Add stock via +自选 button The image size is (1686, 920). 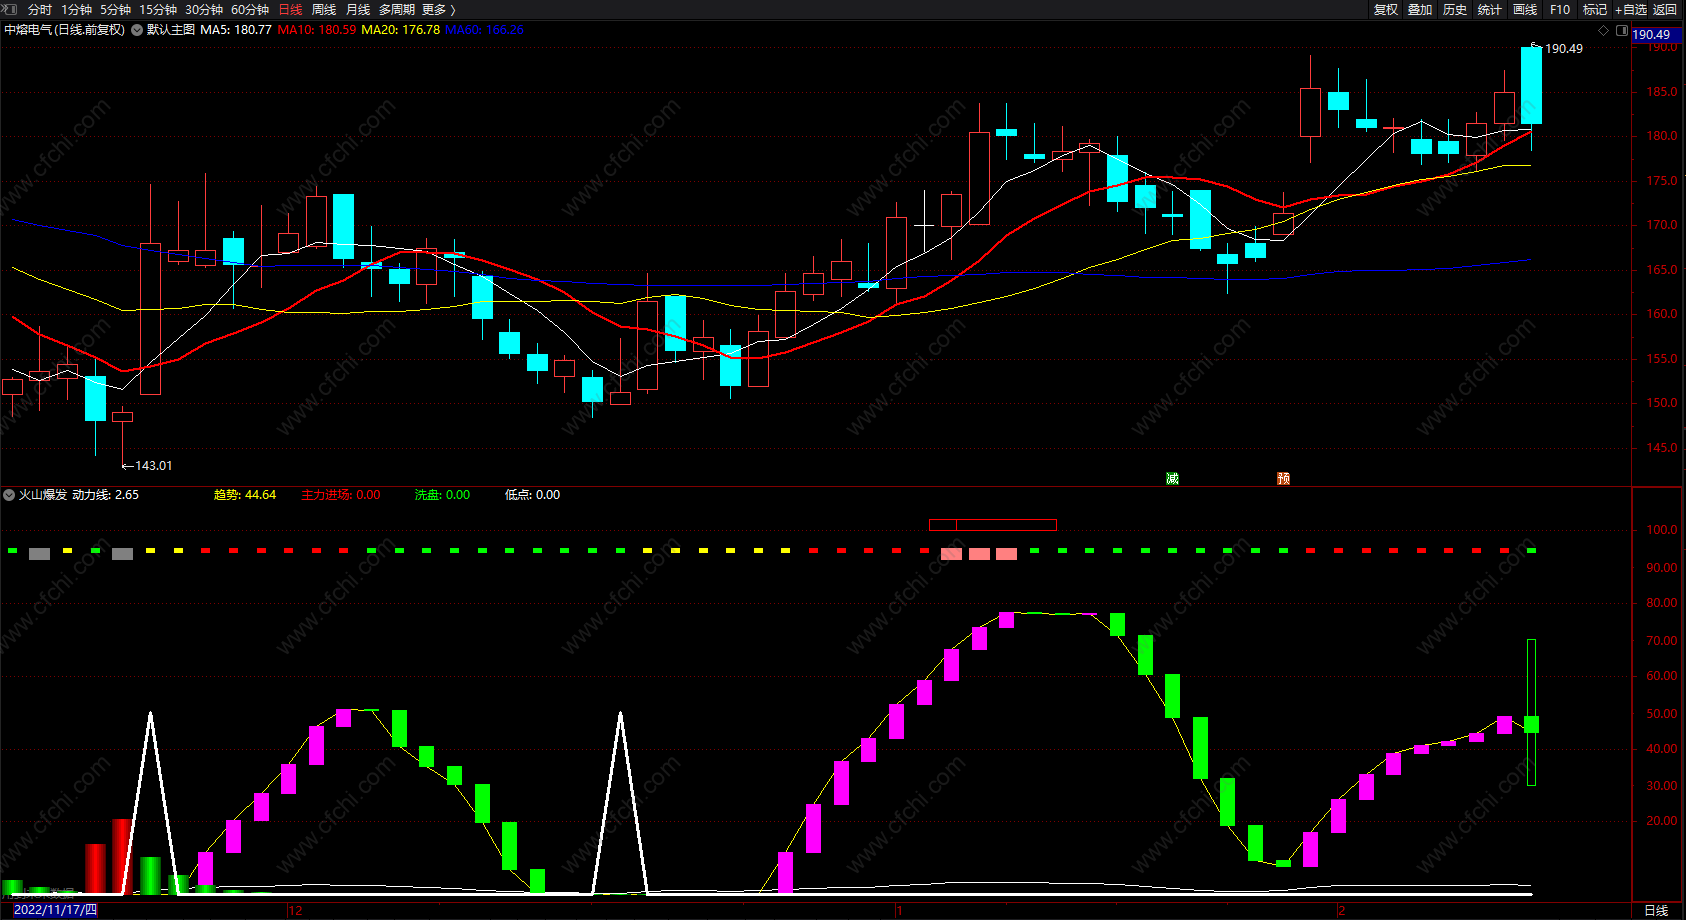coord(1631,9)
